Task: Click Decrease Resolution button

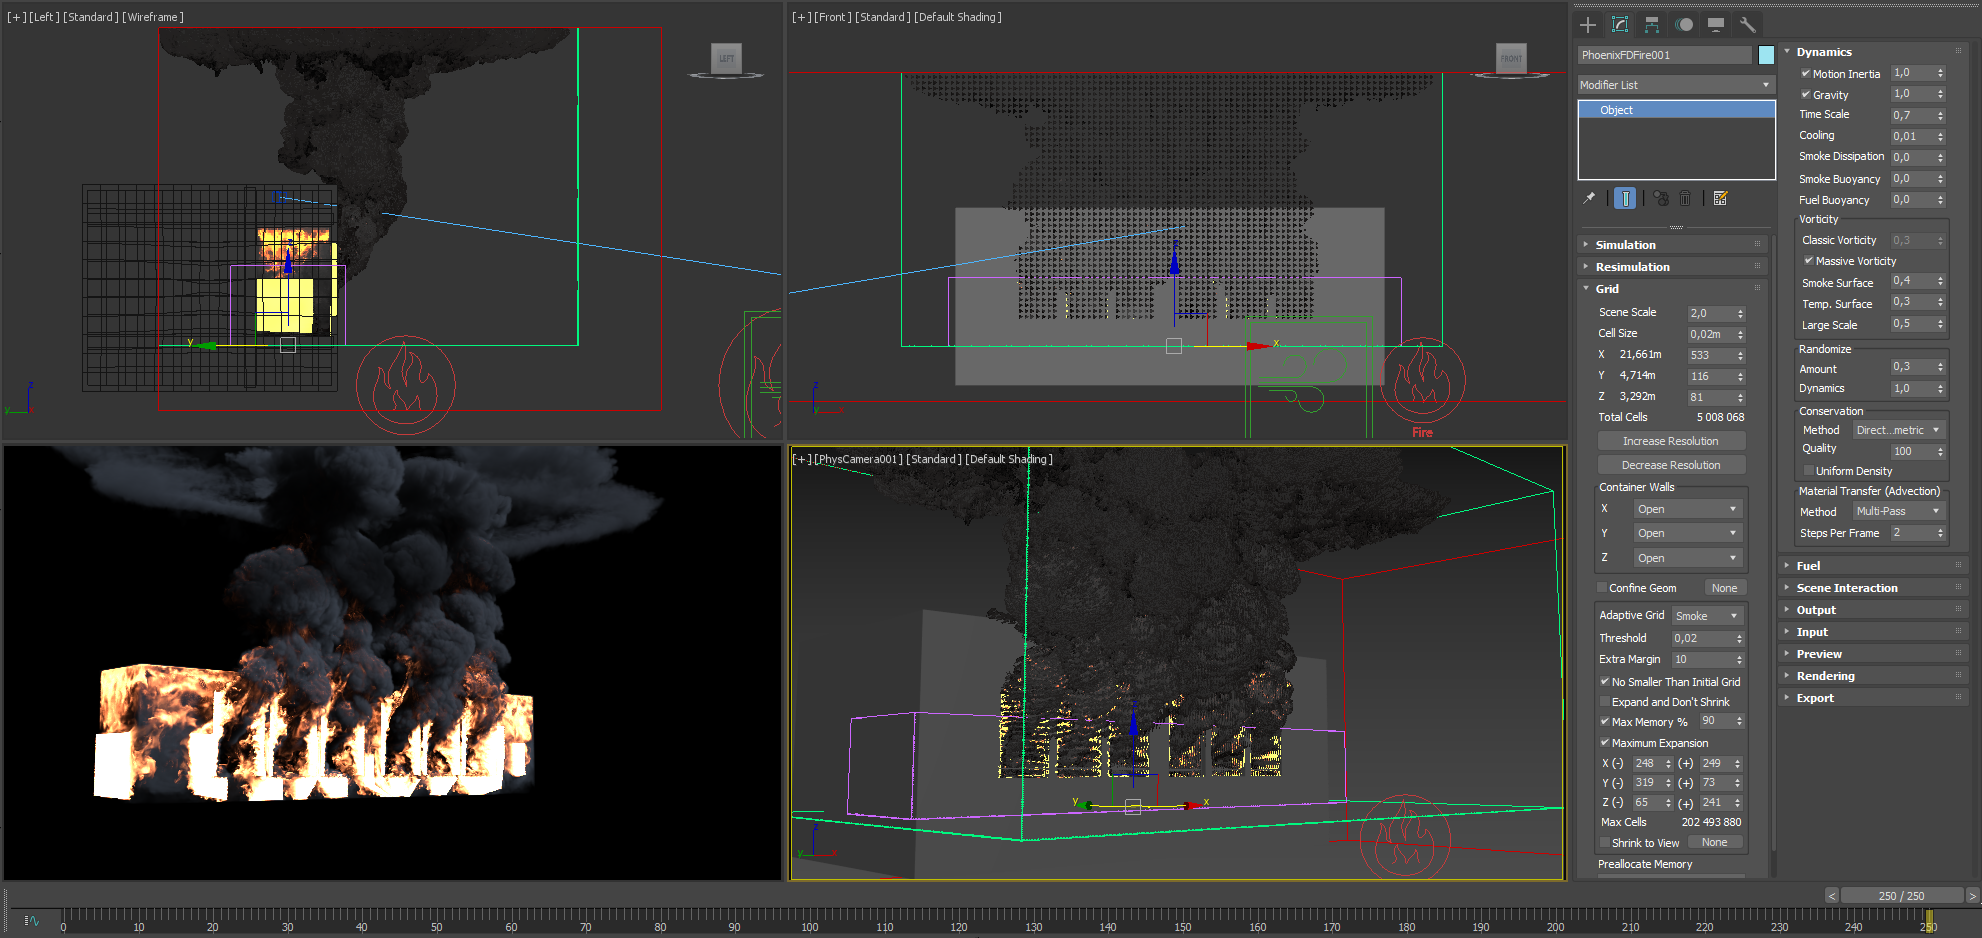Action: pos(1671,465)
